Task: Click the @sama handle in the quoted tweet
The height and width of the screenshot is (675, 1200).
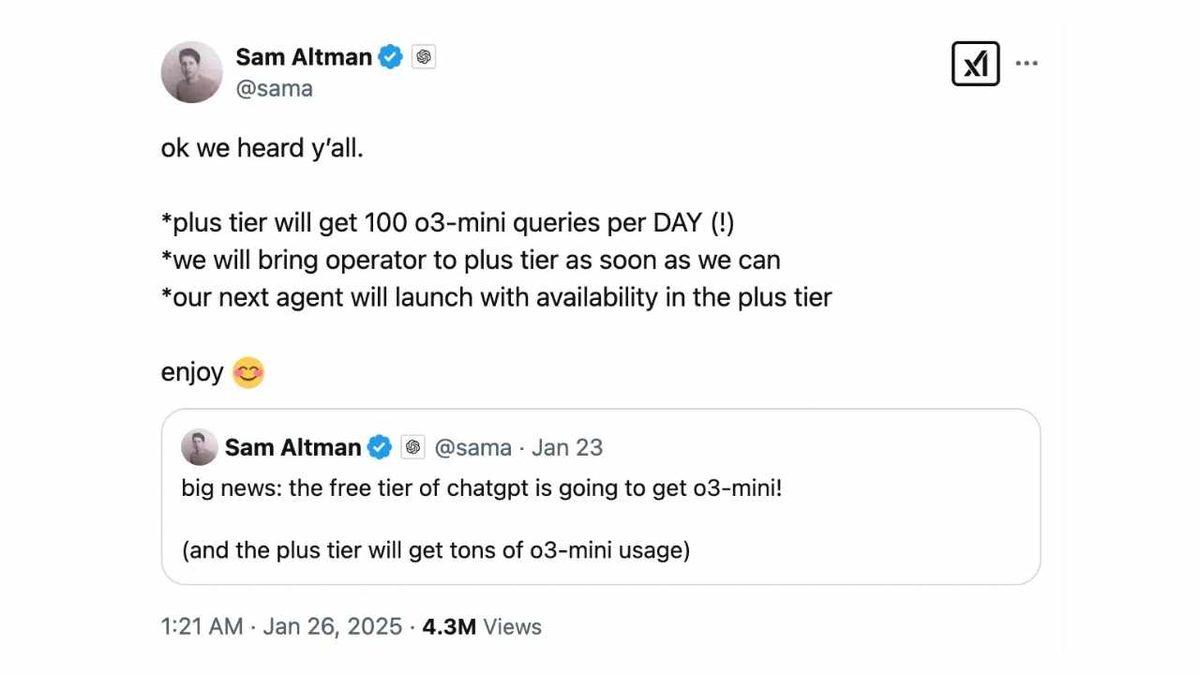Action: pos(472,447)
